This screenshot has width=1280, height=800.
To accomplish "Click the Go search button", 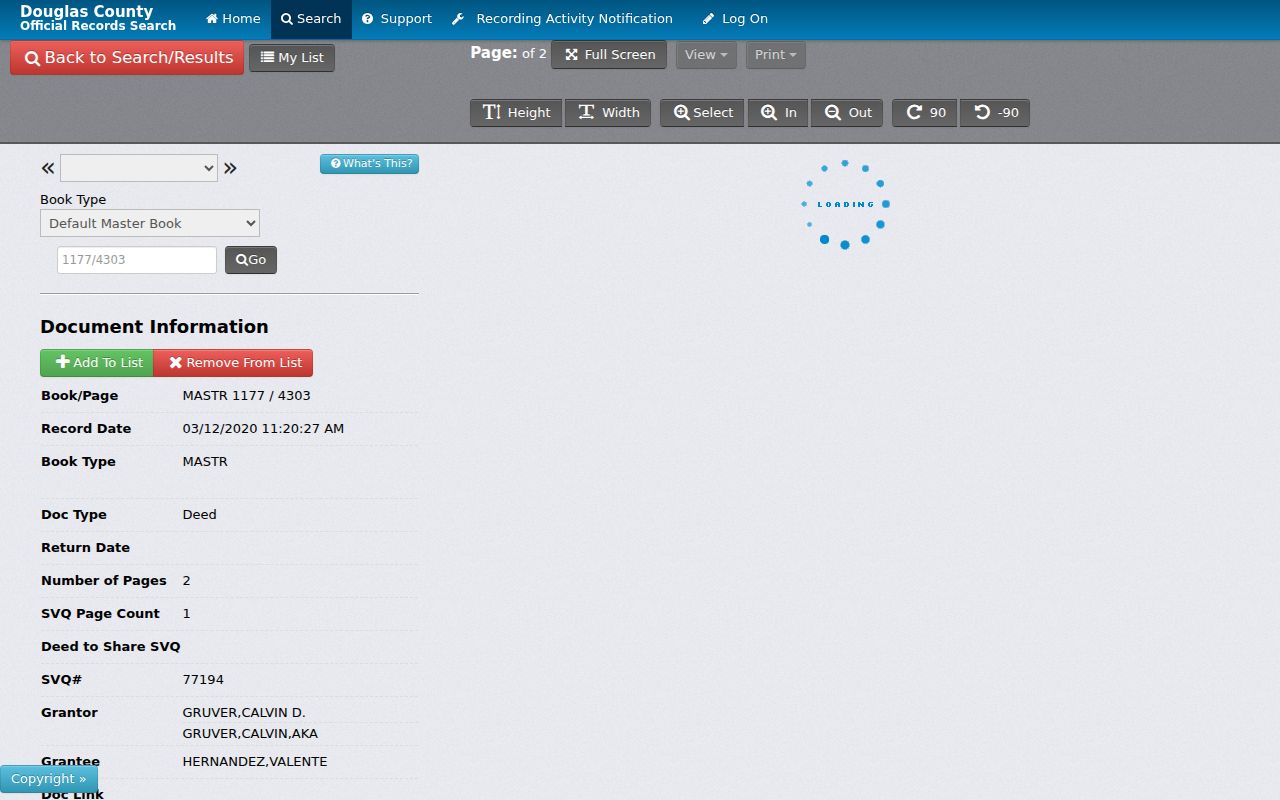I will [251, 260].
